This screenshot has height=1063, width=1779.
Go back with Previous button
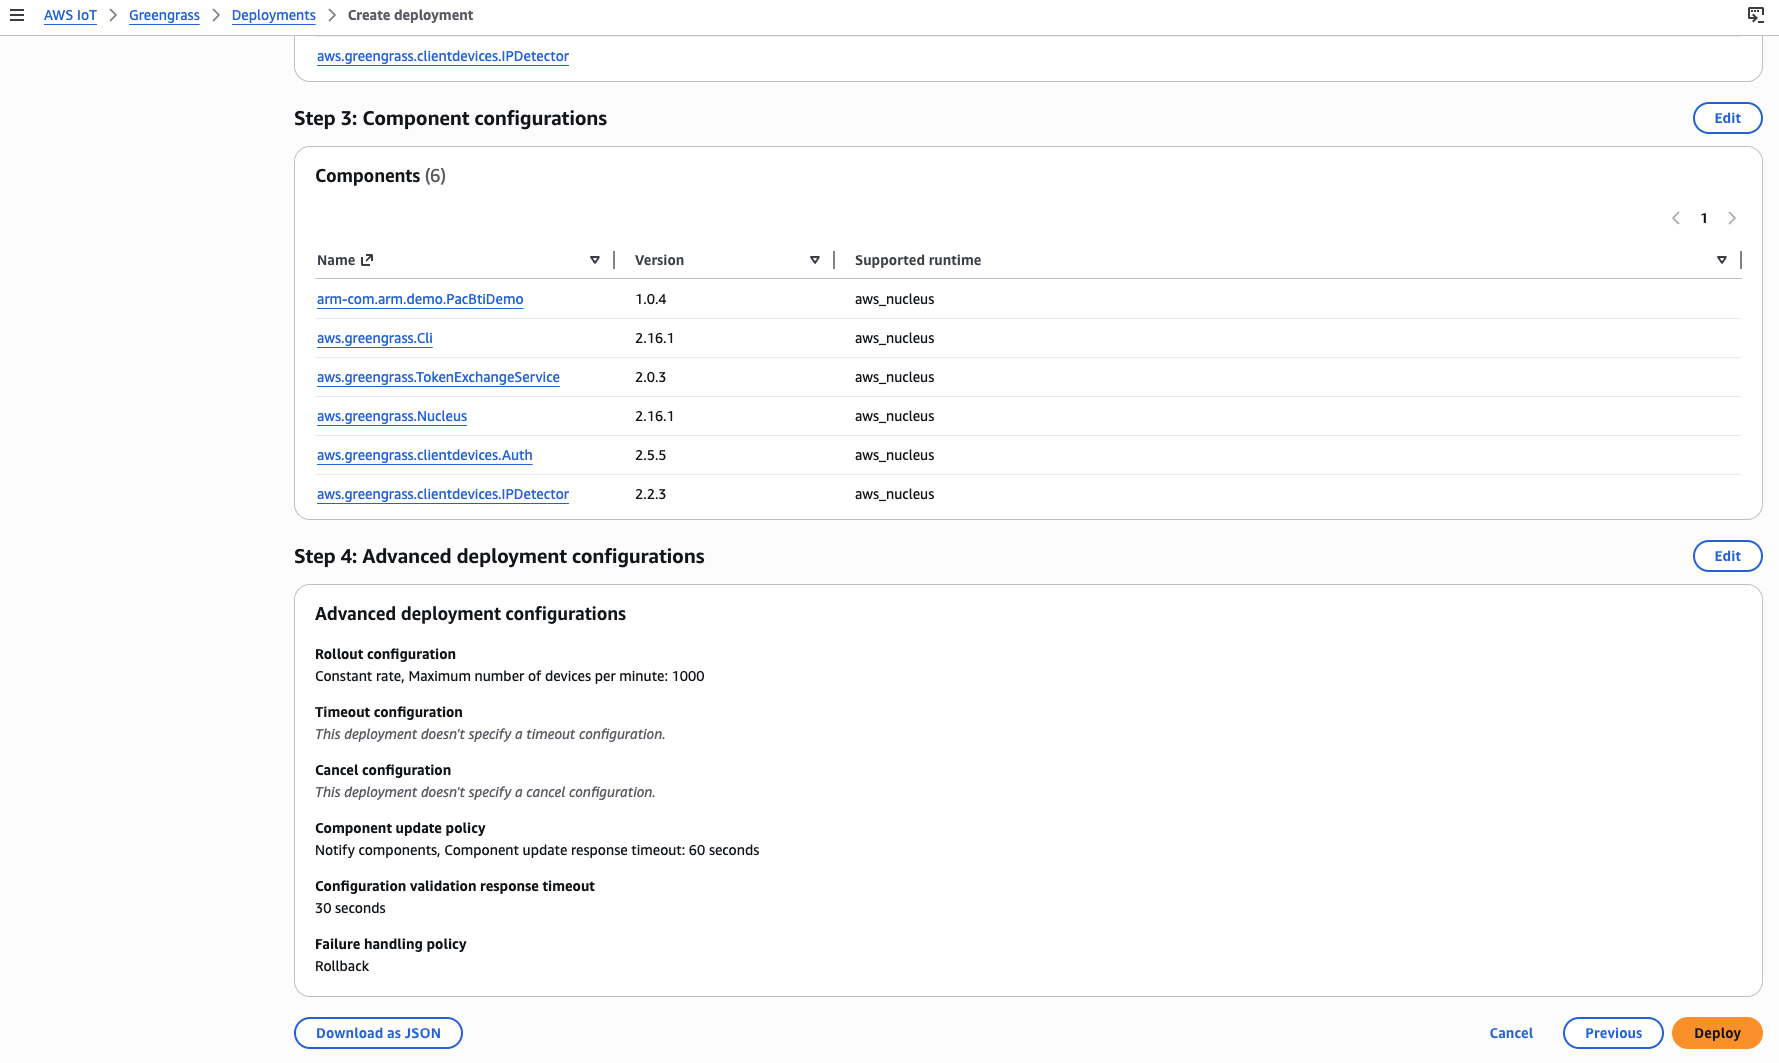pyautogui.click(x=1613, y=1033)
